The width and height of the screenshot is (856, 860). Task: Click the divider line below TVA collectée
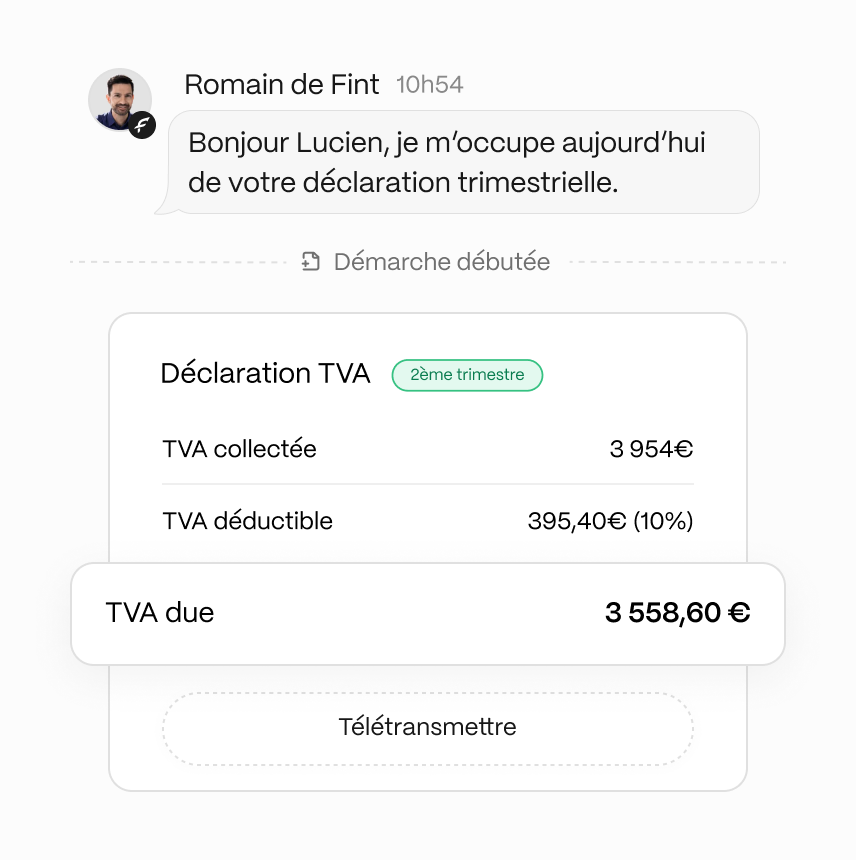[x=427, y=485]
